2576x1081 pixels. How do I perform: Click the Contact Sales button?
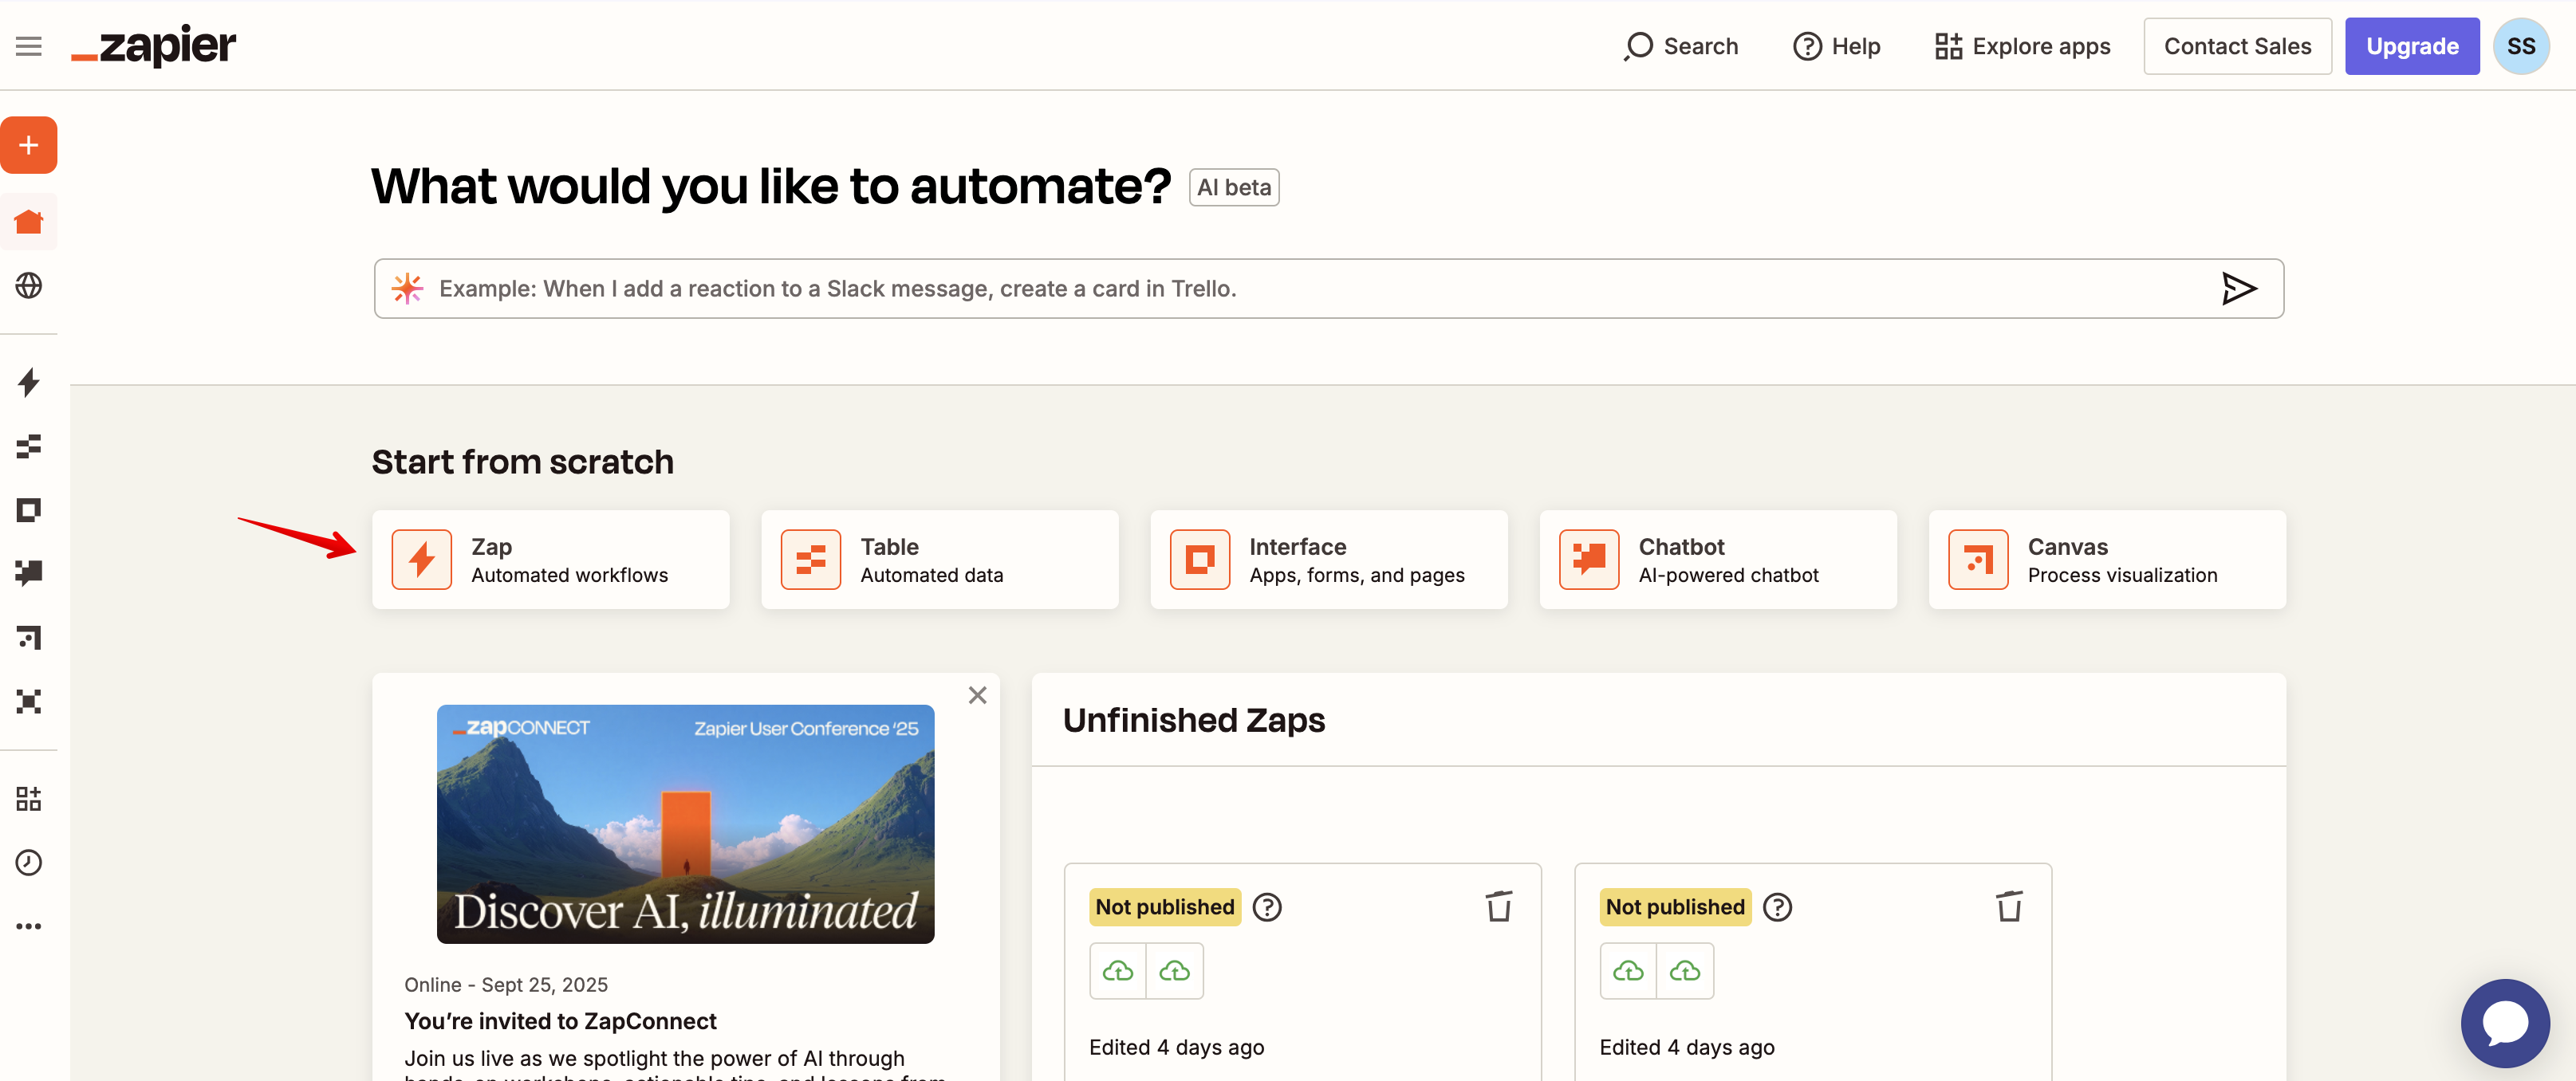coord(2237,46)
